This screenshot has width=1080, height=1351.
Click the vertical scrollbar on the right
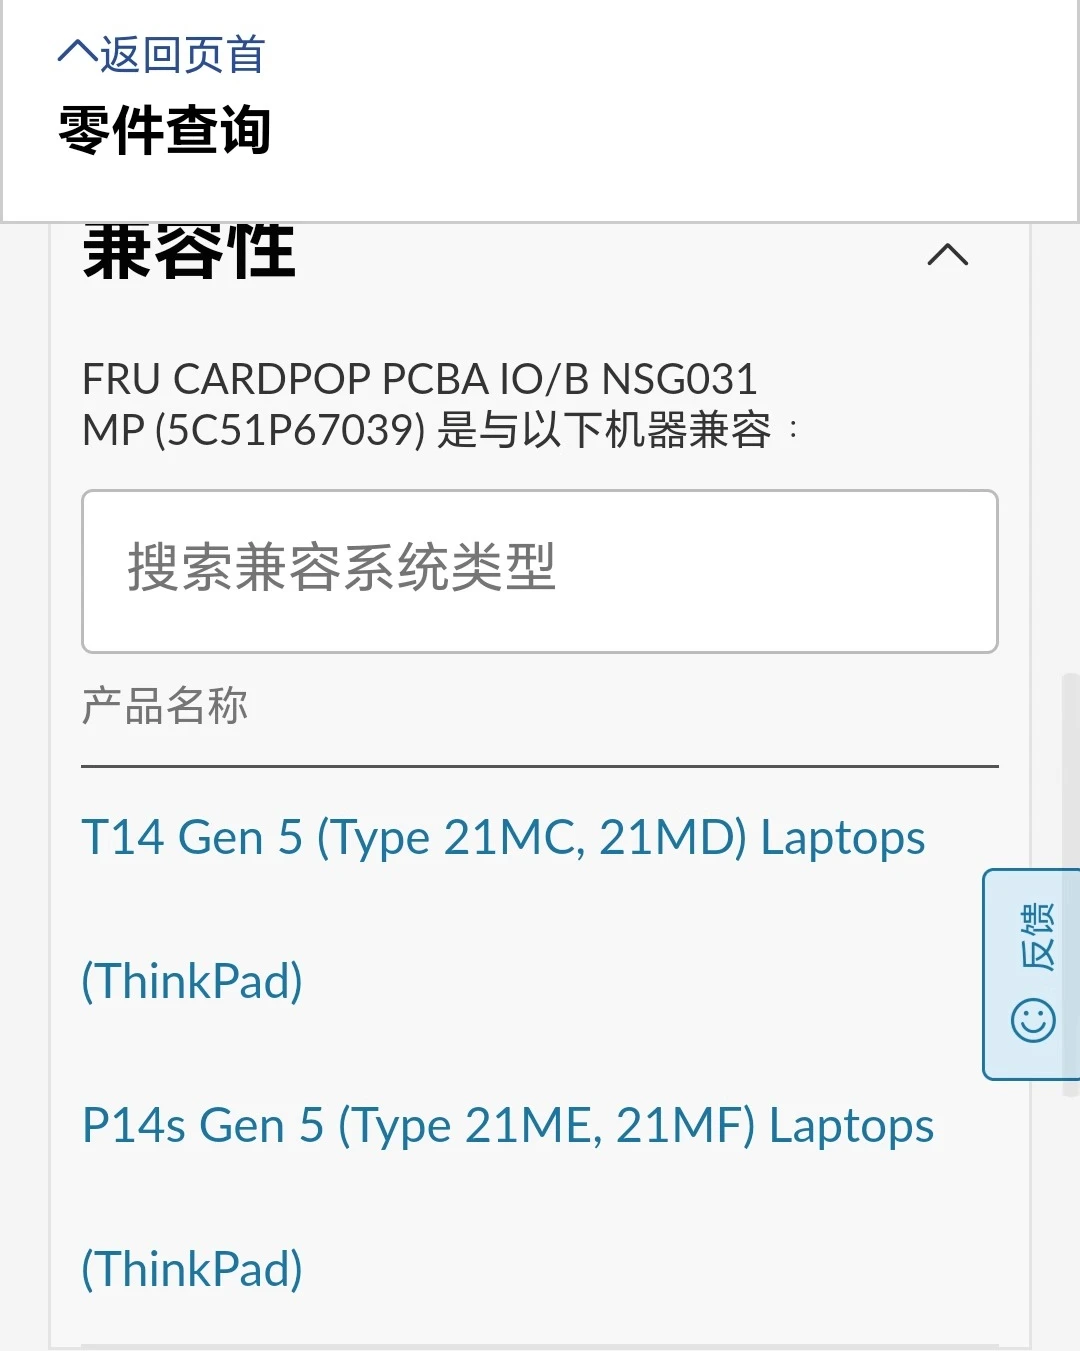1070,885
